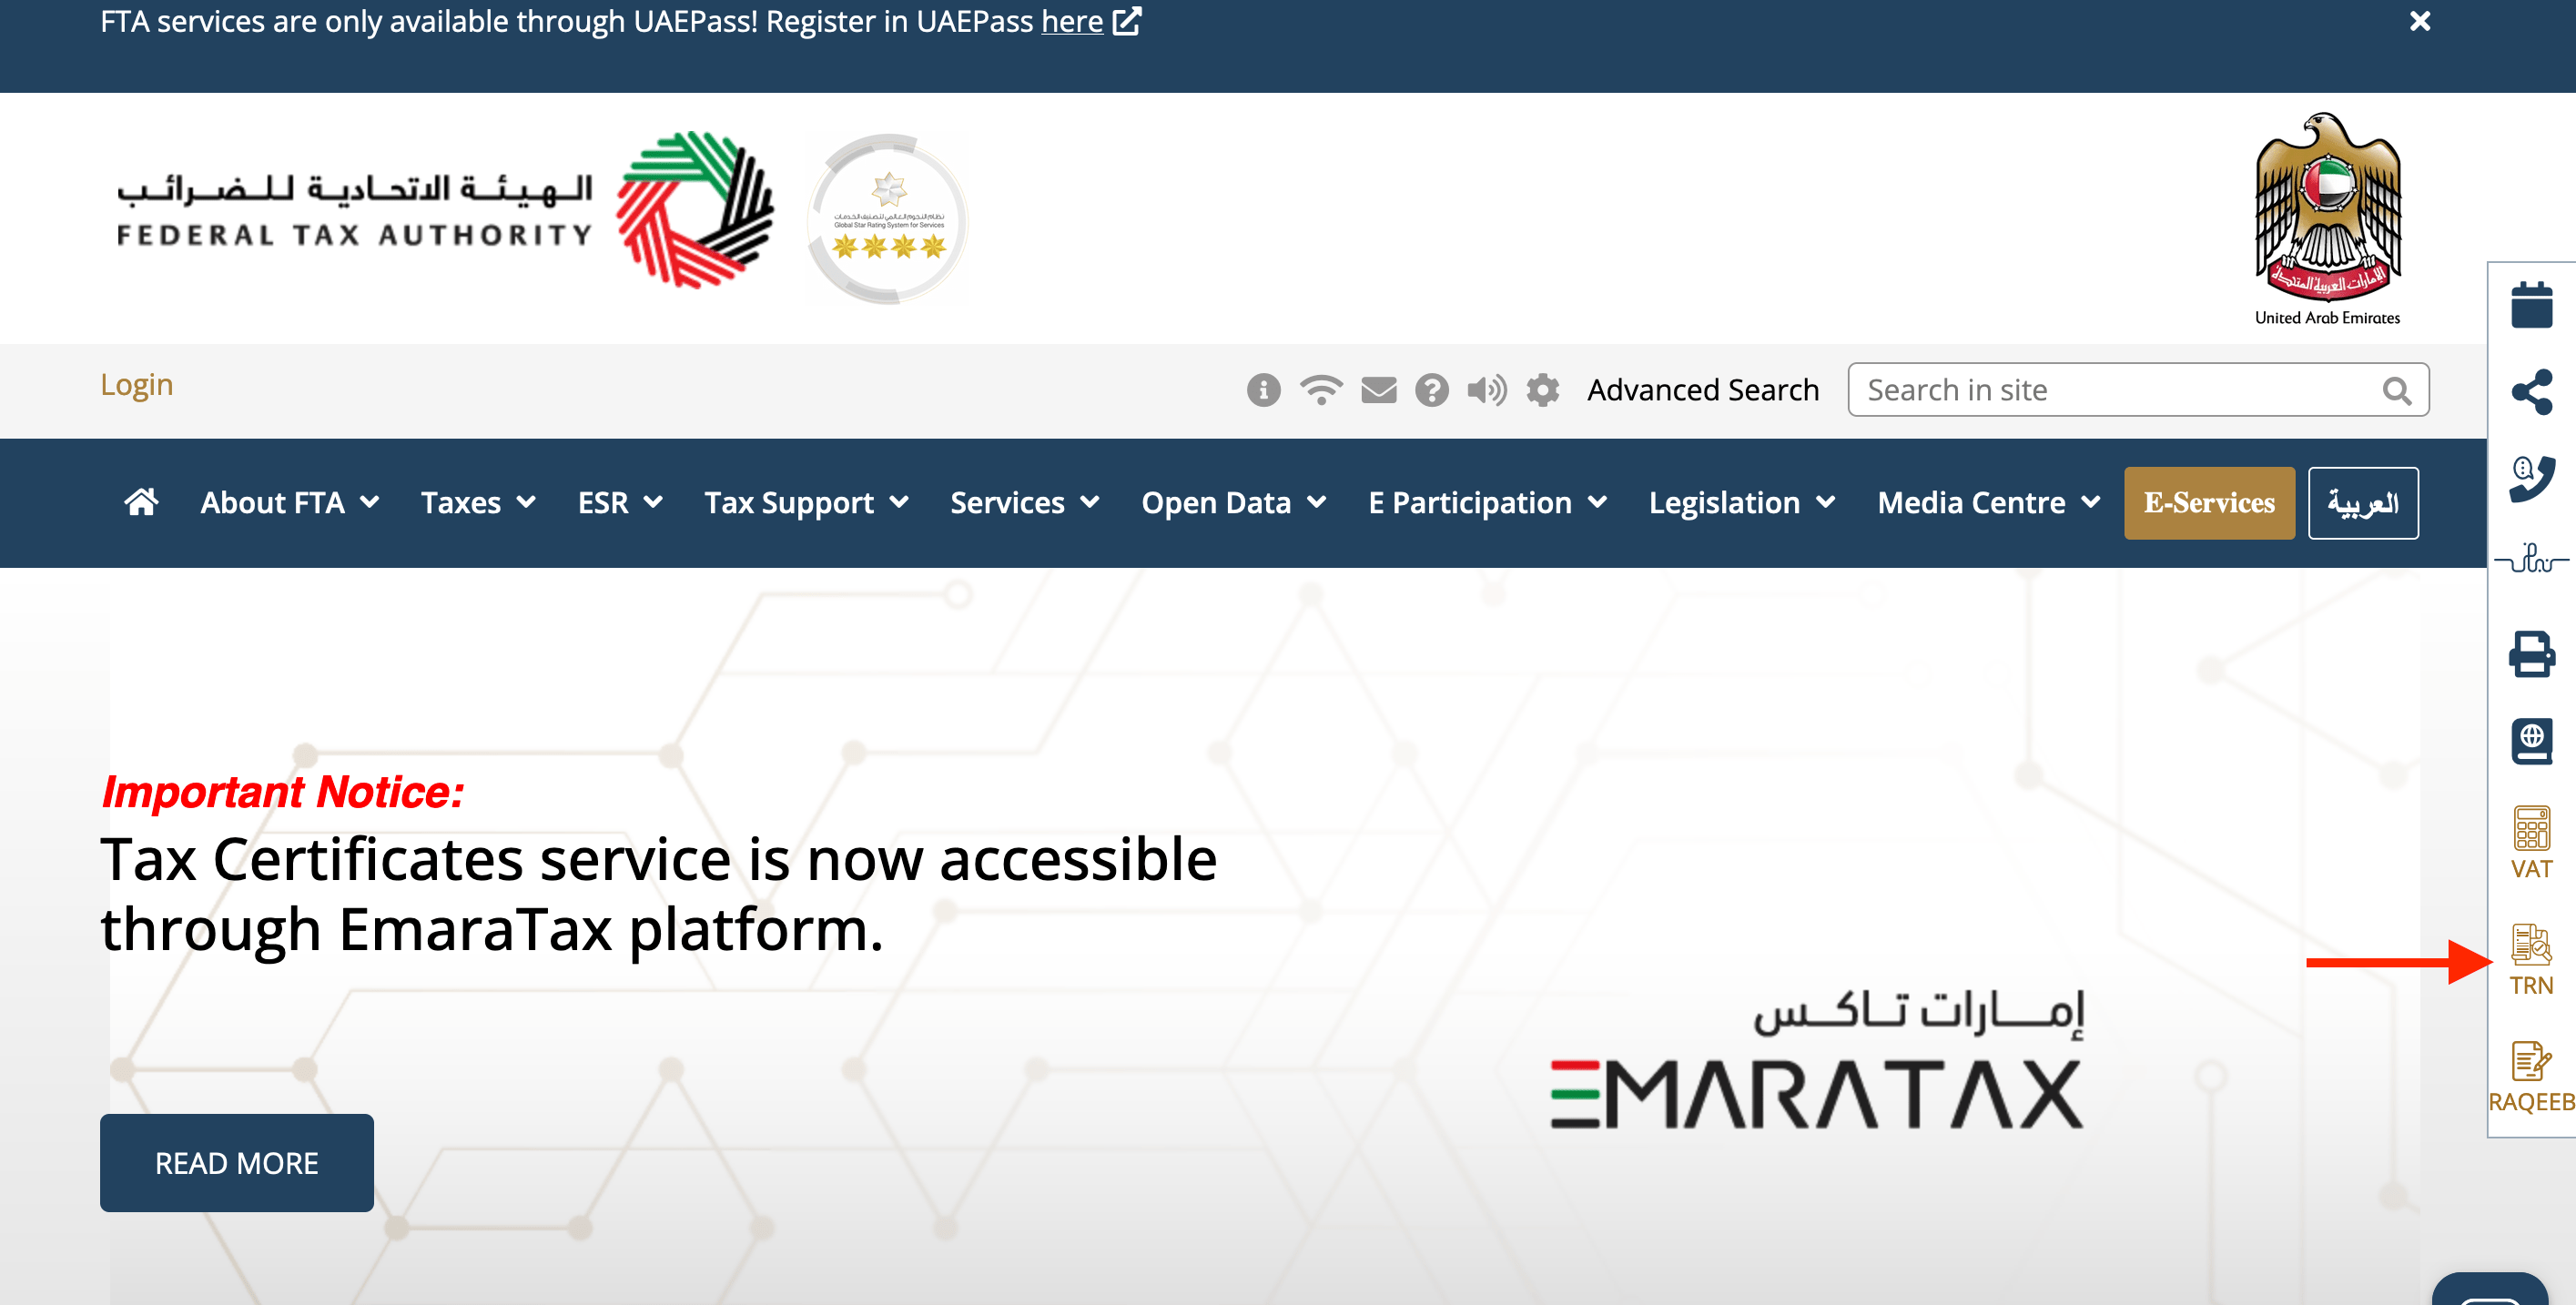2576x1305 pixels.
Task: Open the Media Centre menu
Action: (1987, 502)
